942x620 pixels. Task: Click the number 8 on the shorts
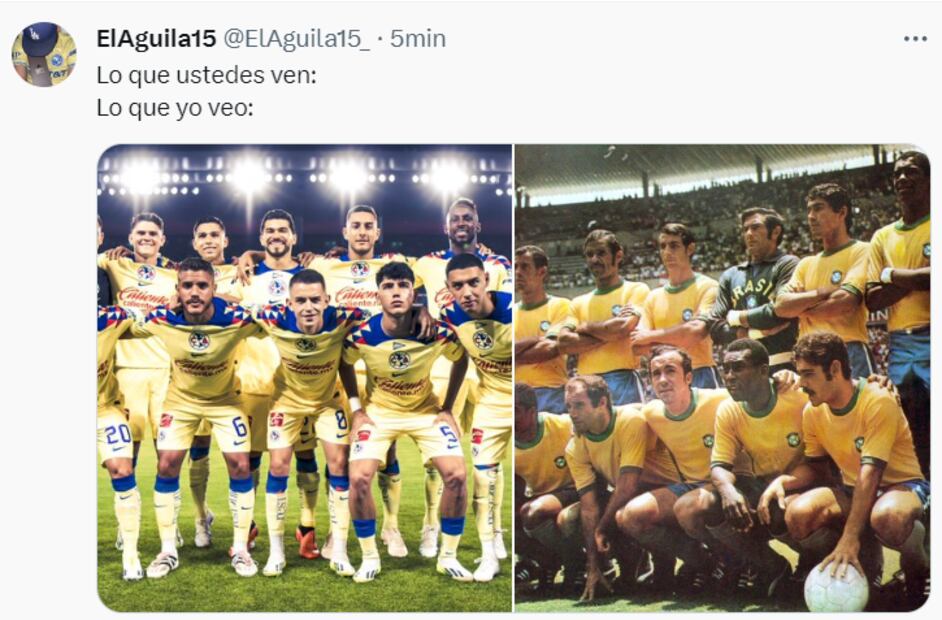pyautogui.click(x=341, y=418)
